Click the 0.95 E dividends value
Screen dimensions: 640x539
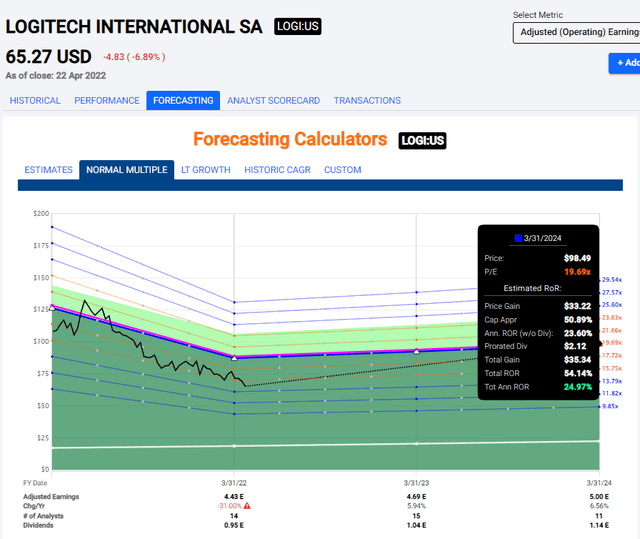(x=234, y=525)
